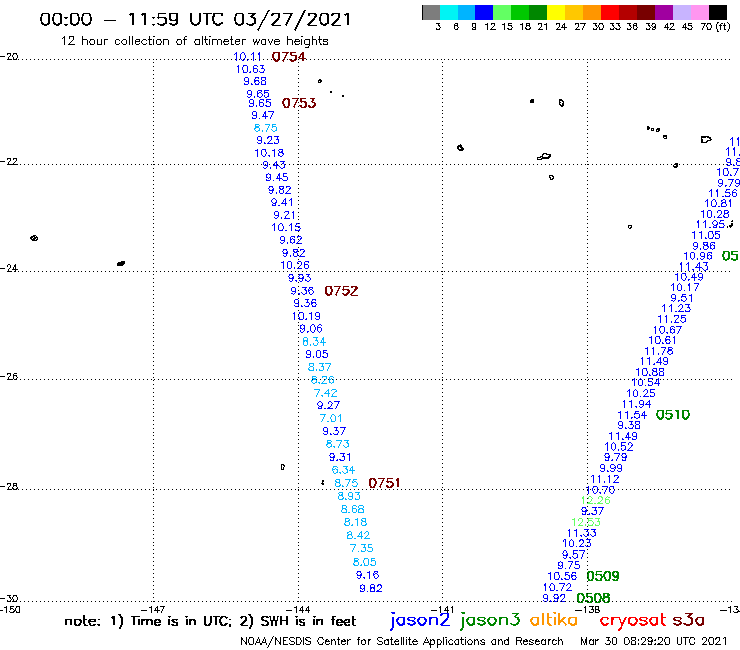Click the jason3 satellite legend label
Viewport: 740px width, 650px height.
click(490, 620)
